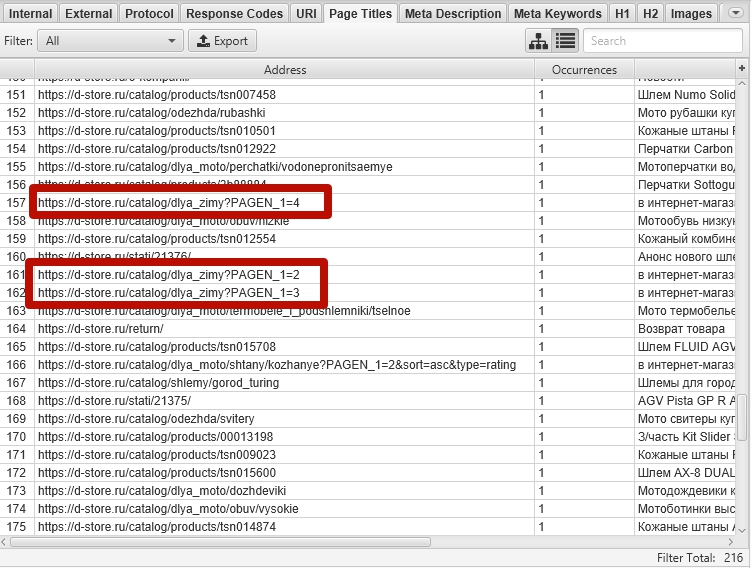The width and height of the screenshot is (751, 568).
Task: Select row with products/tsn012922 URL
Action: 368,148
